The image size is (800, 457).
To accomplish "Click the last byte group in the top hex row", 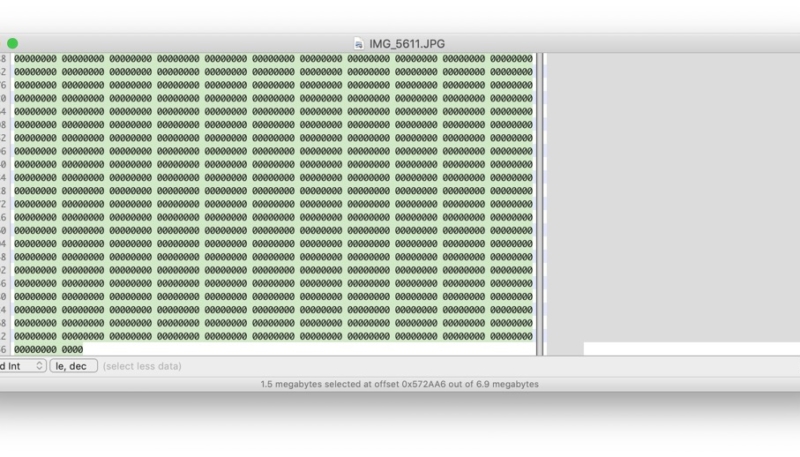I will coord(511,58).
